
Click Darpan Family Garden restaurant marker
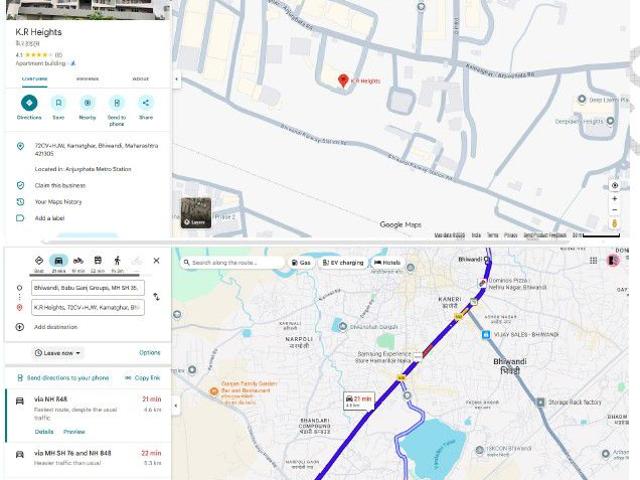(213, 391)
